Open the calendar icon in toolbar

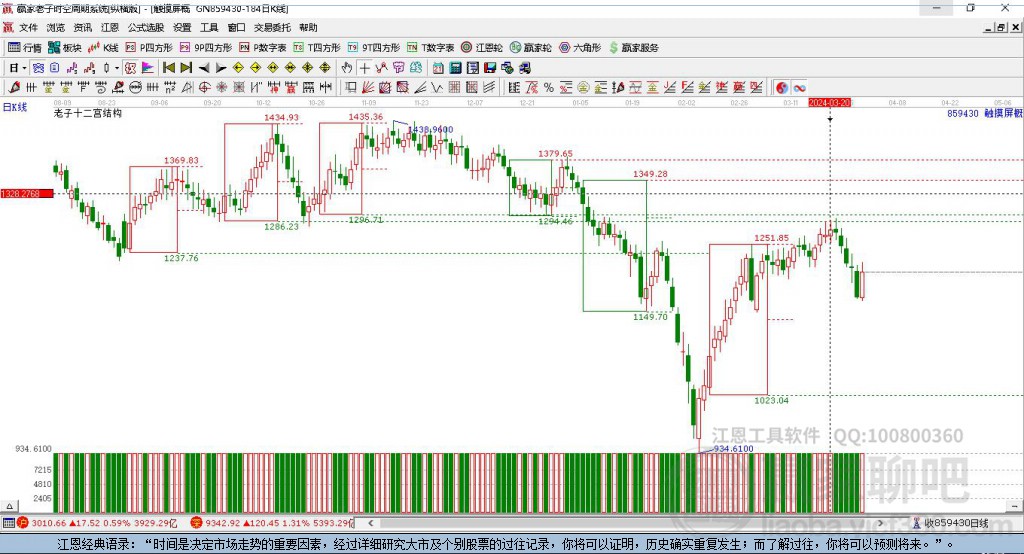tap(438, 67)
